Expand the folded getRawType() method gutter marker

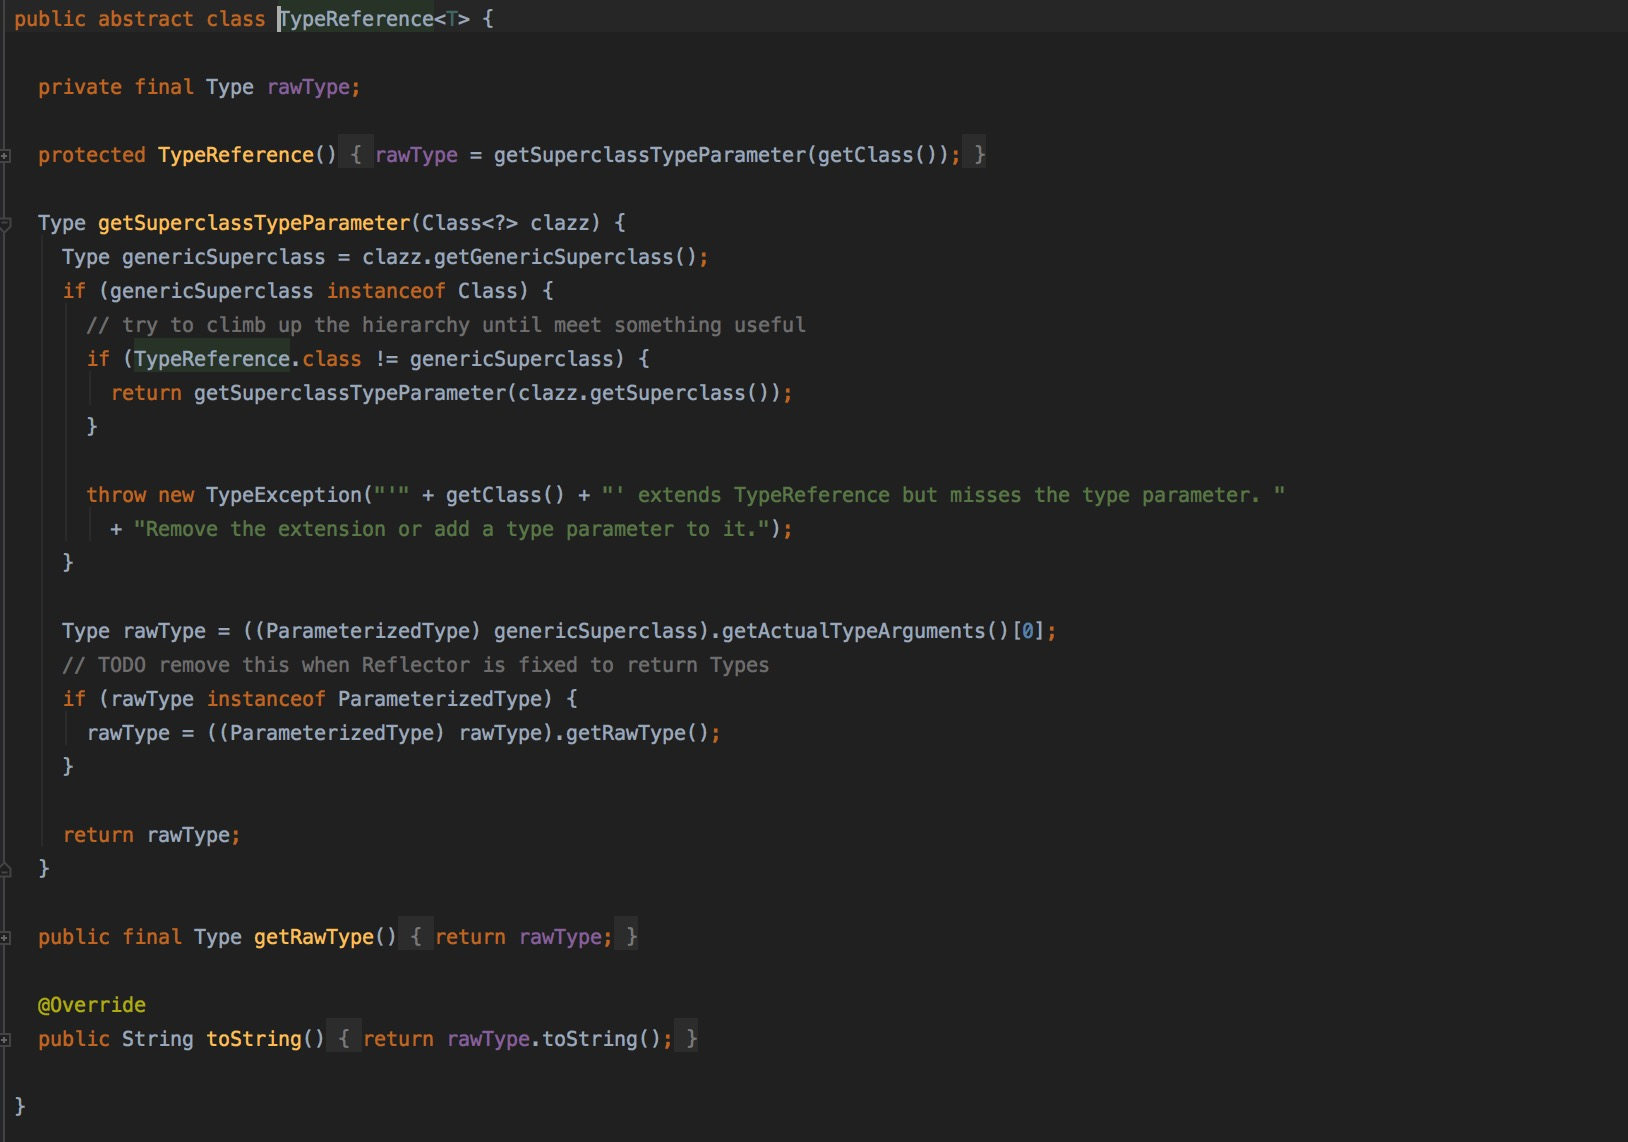coord(5,938)
